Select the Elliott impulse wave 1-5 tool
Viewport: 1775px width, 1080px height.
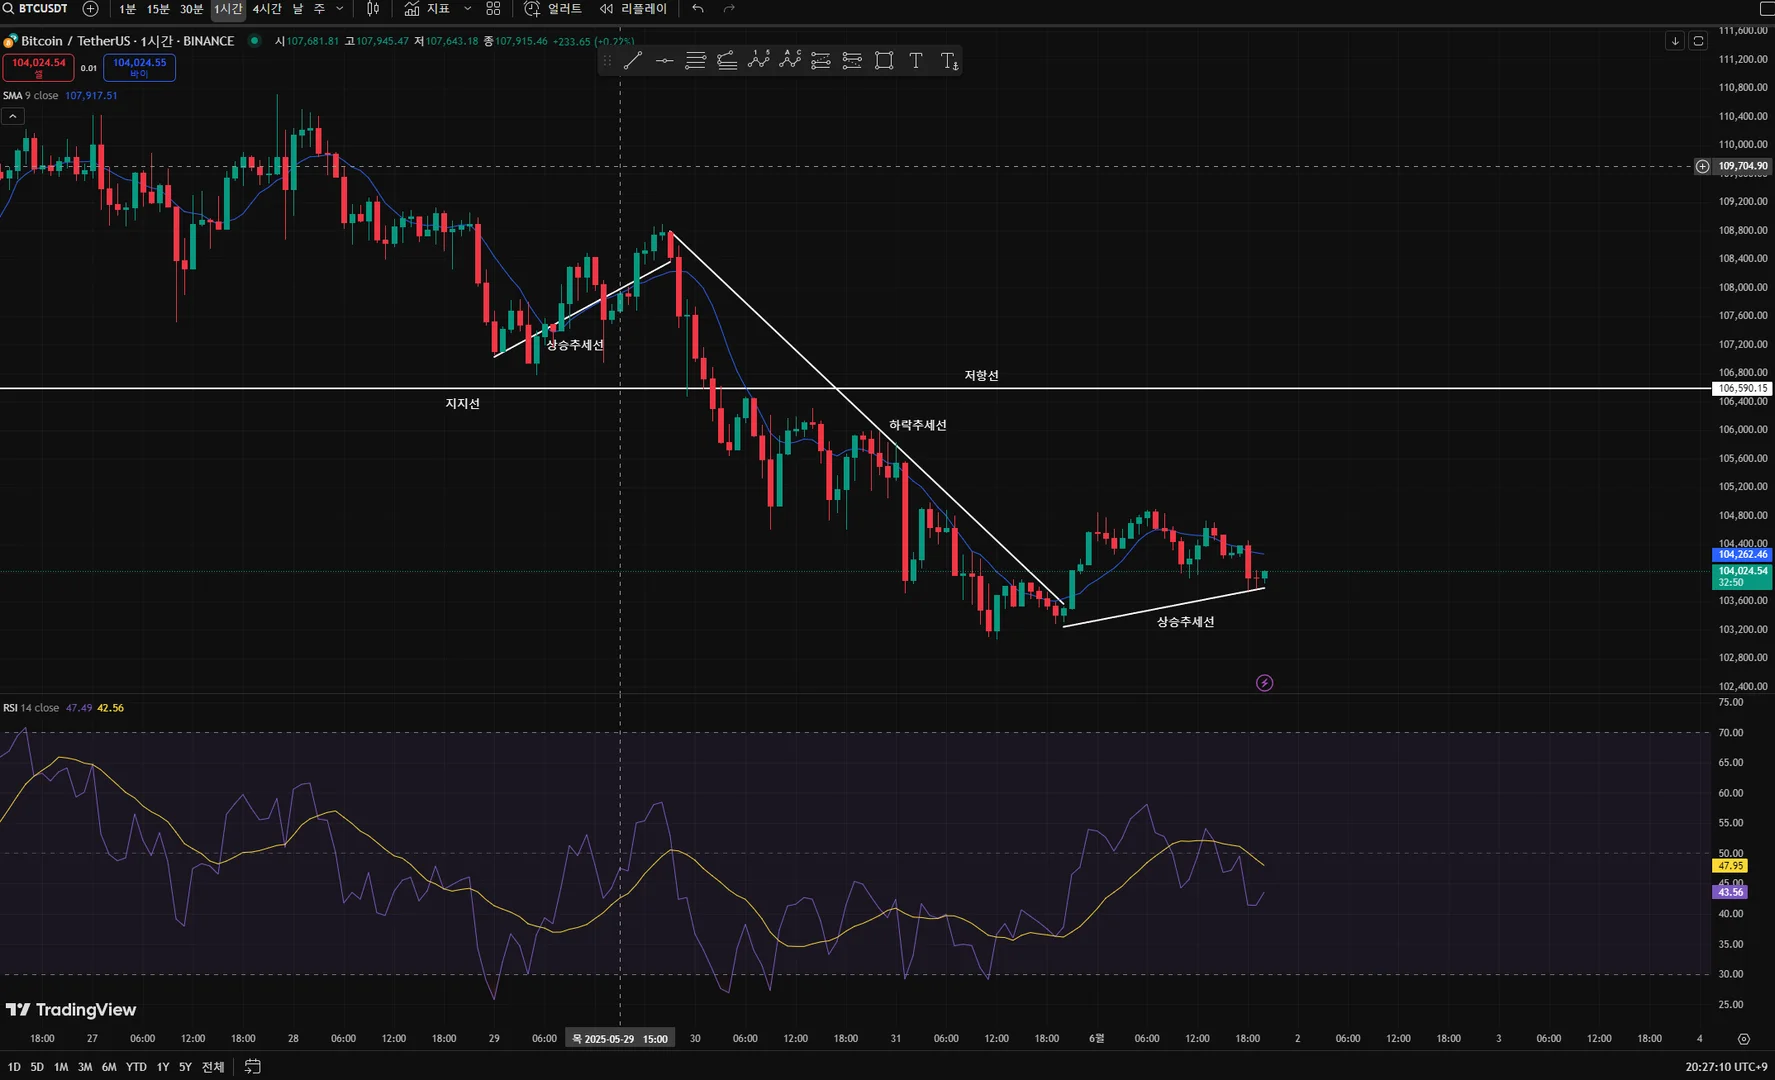tap(759, 61)
